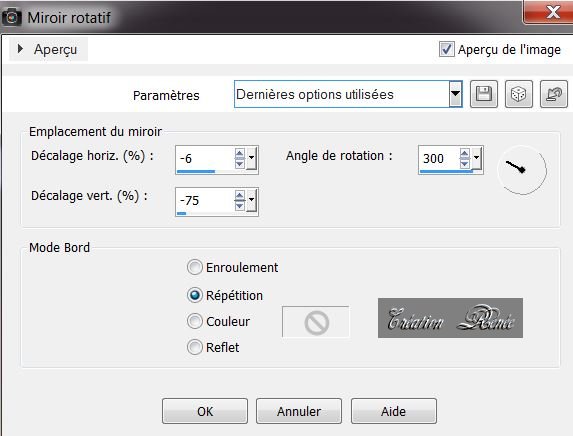Click the randomize parameters dice icon
The height and width of the screenshot is (436, 573).
(x=519, y=94)
